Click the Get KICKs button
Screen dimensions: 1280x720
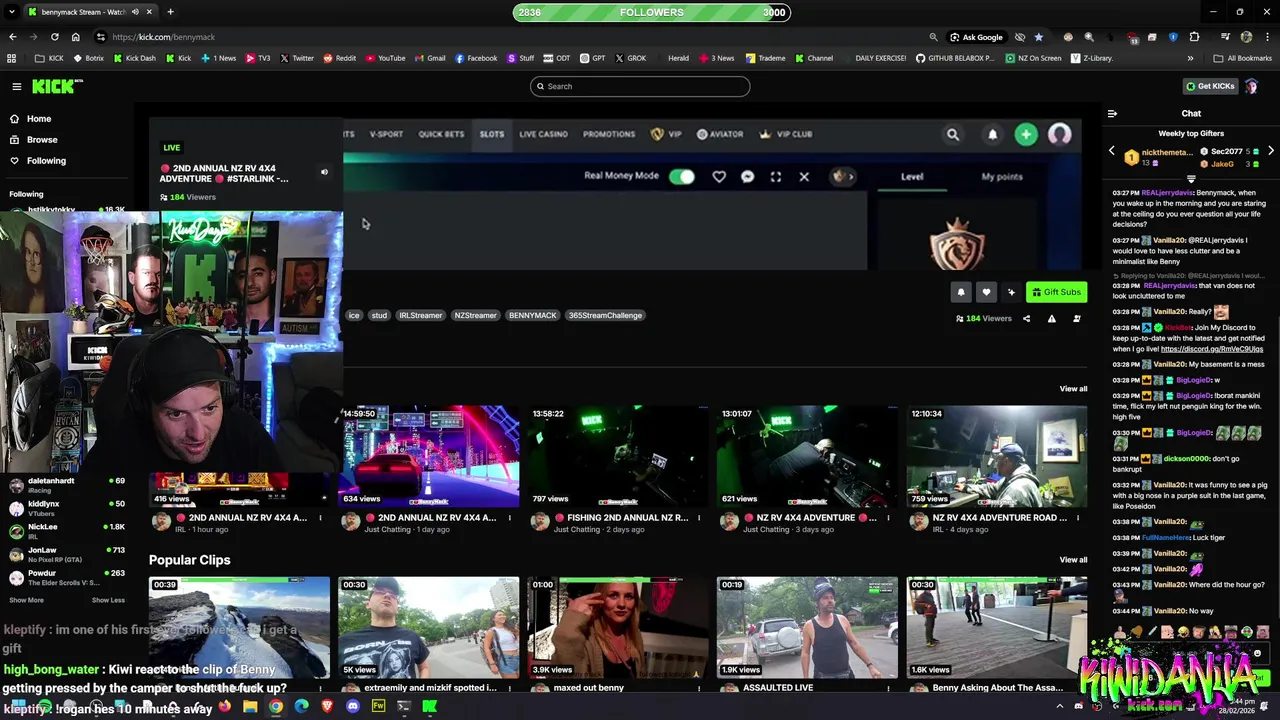[1210, 86]
